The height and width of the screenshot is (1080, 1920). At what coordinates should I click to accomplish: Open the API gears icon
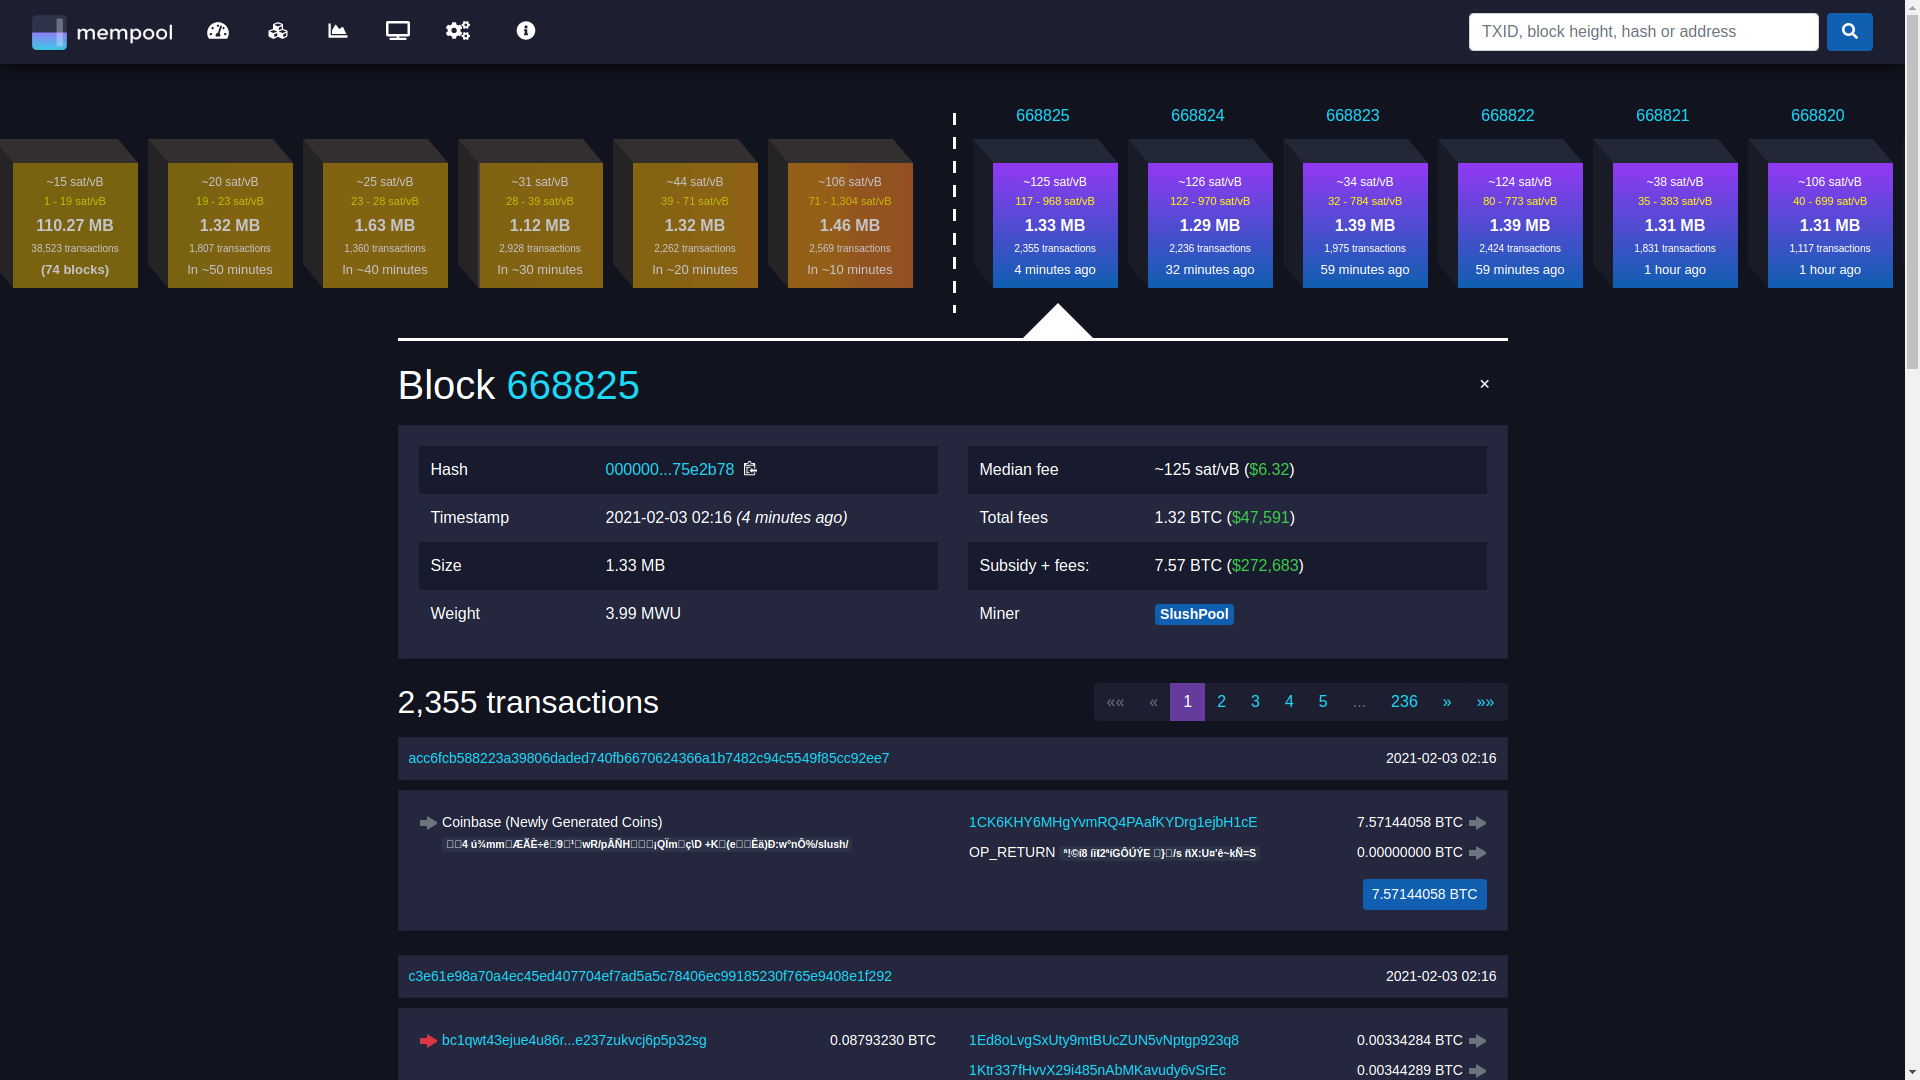(458, 31)
